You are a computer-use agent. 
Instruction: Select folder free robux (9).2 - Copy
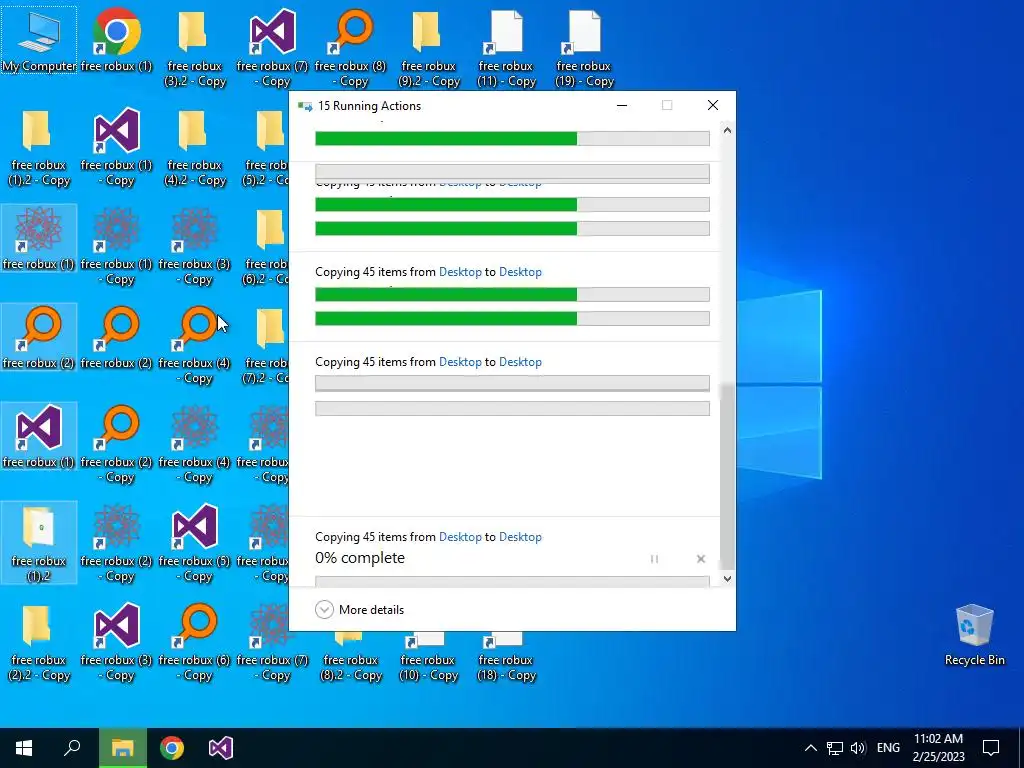coord(429,48)
